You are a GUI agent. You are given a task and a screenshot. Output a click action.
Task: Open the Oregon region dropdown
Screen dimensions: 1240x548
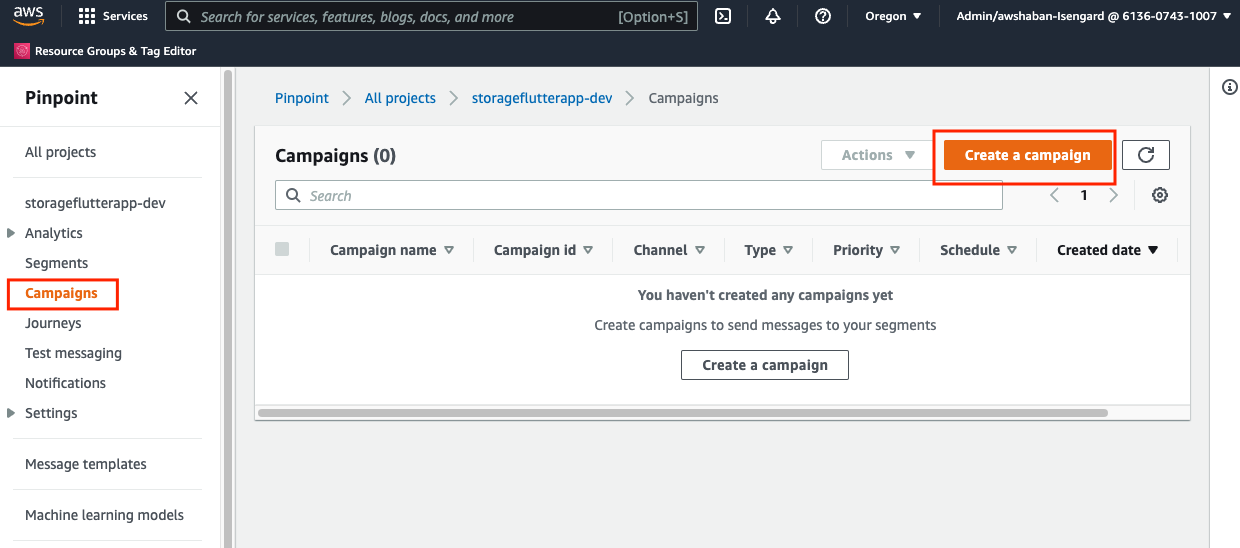coord(893,16)
